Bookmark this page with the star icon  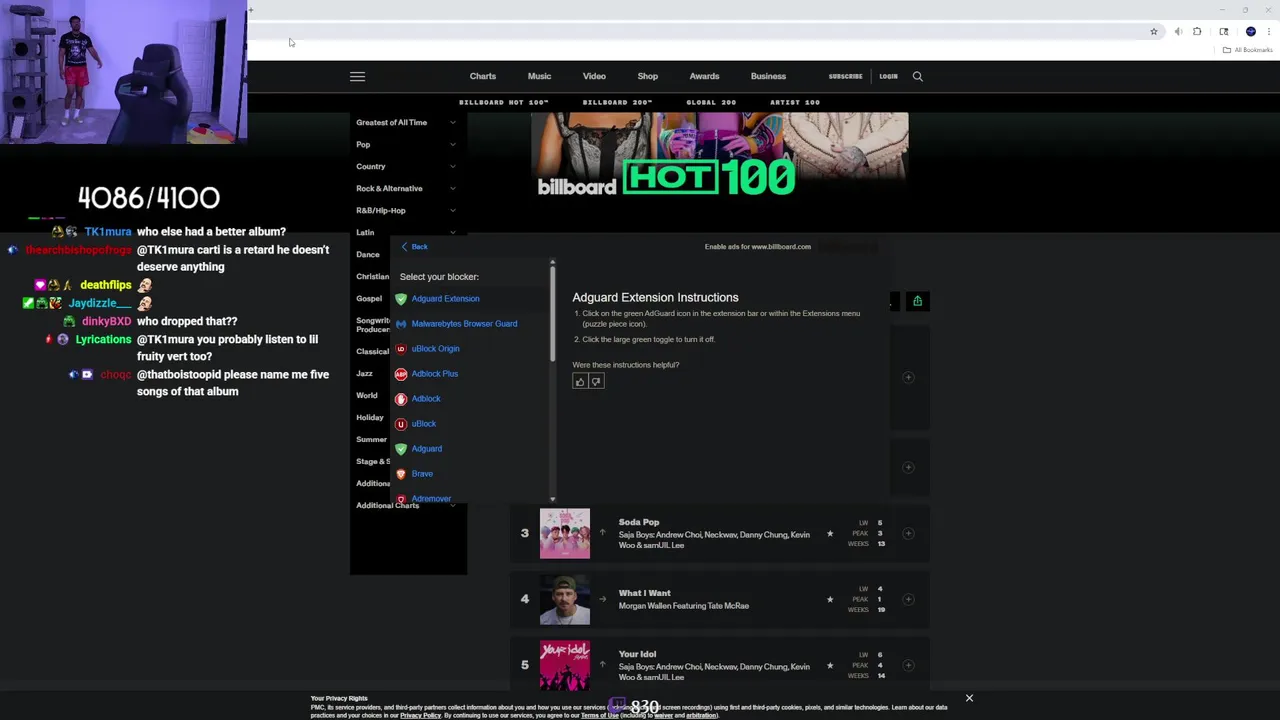click(x=1154, y=32)
